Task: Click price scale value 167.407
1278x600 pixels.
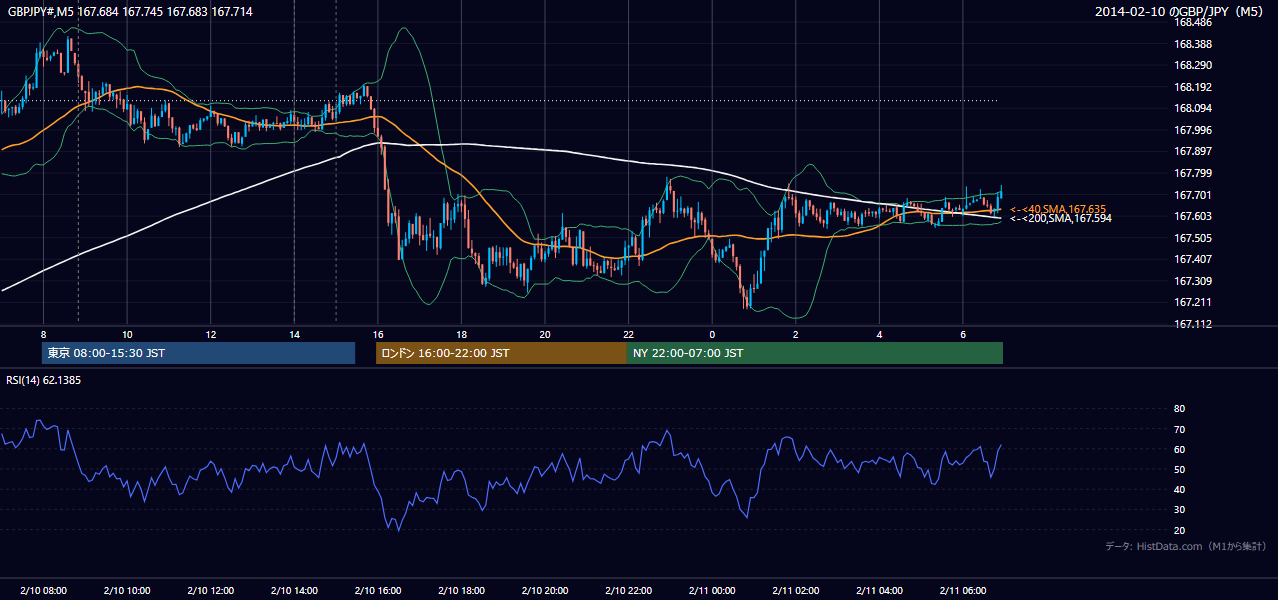Action: tap(1192, 259)
